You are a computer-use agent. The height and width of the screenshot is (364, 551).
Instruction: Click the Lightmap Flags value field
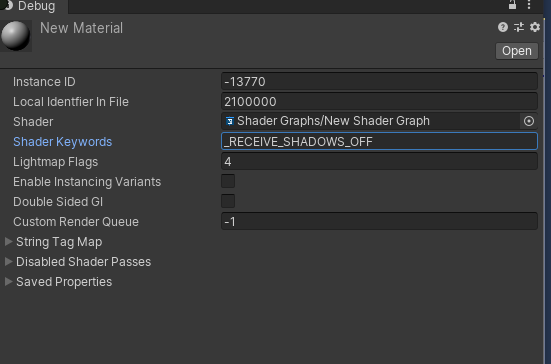click(379, 161)
